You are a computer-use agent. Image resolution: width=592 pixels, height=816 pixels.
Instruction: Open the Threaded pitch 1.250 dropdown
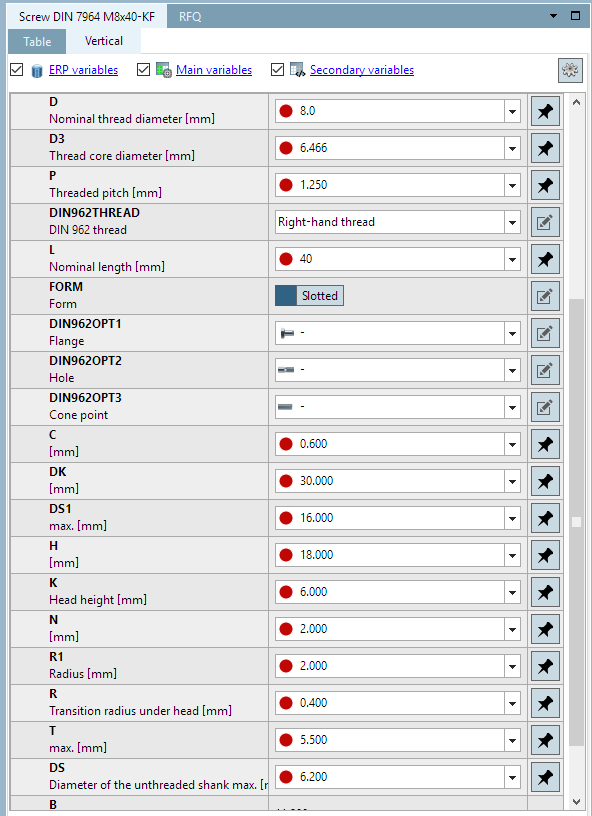pyautogui.click(x=512, y=185)
